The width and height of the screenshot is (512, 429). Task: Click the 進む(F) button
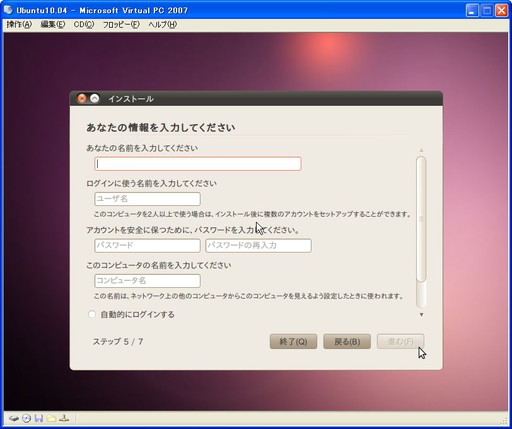click(x=400, y=341)
